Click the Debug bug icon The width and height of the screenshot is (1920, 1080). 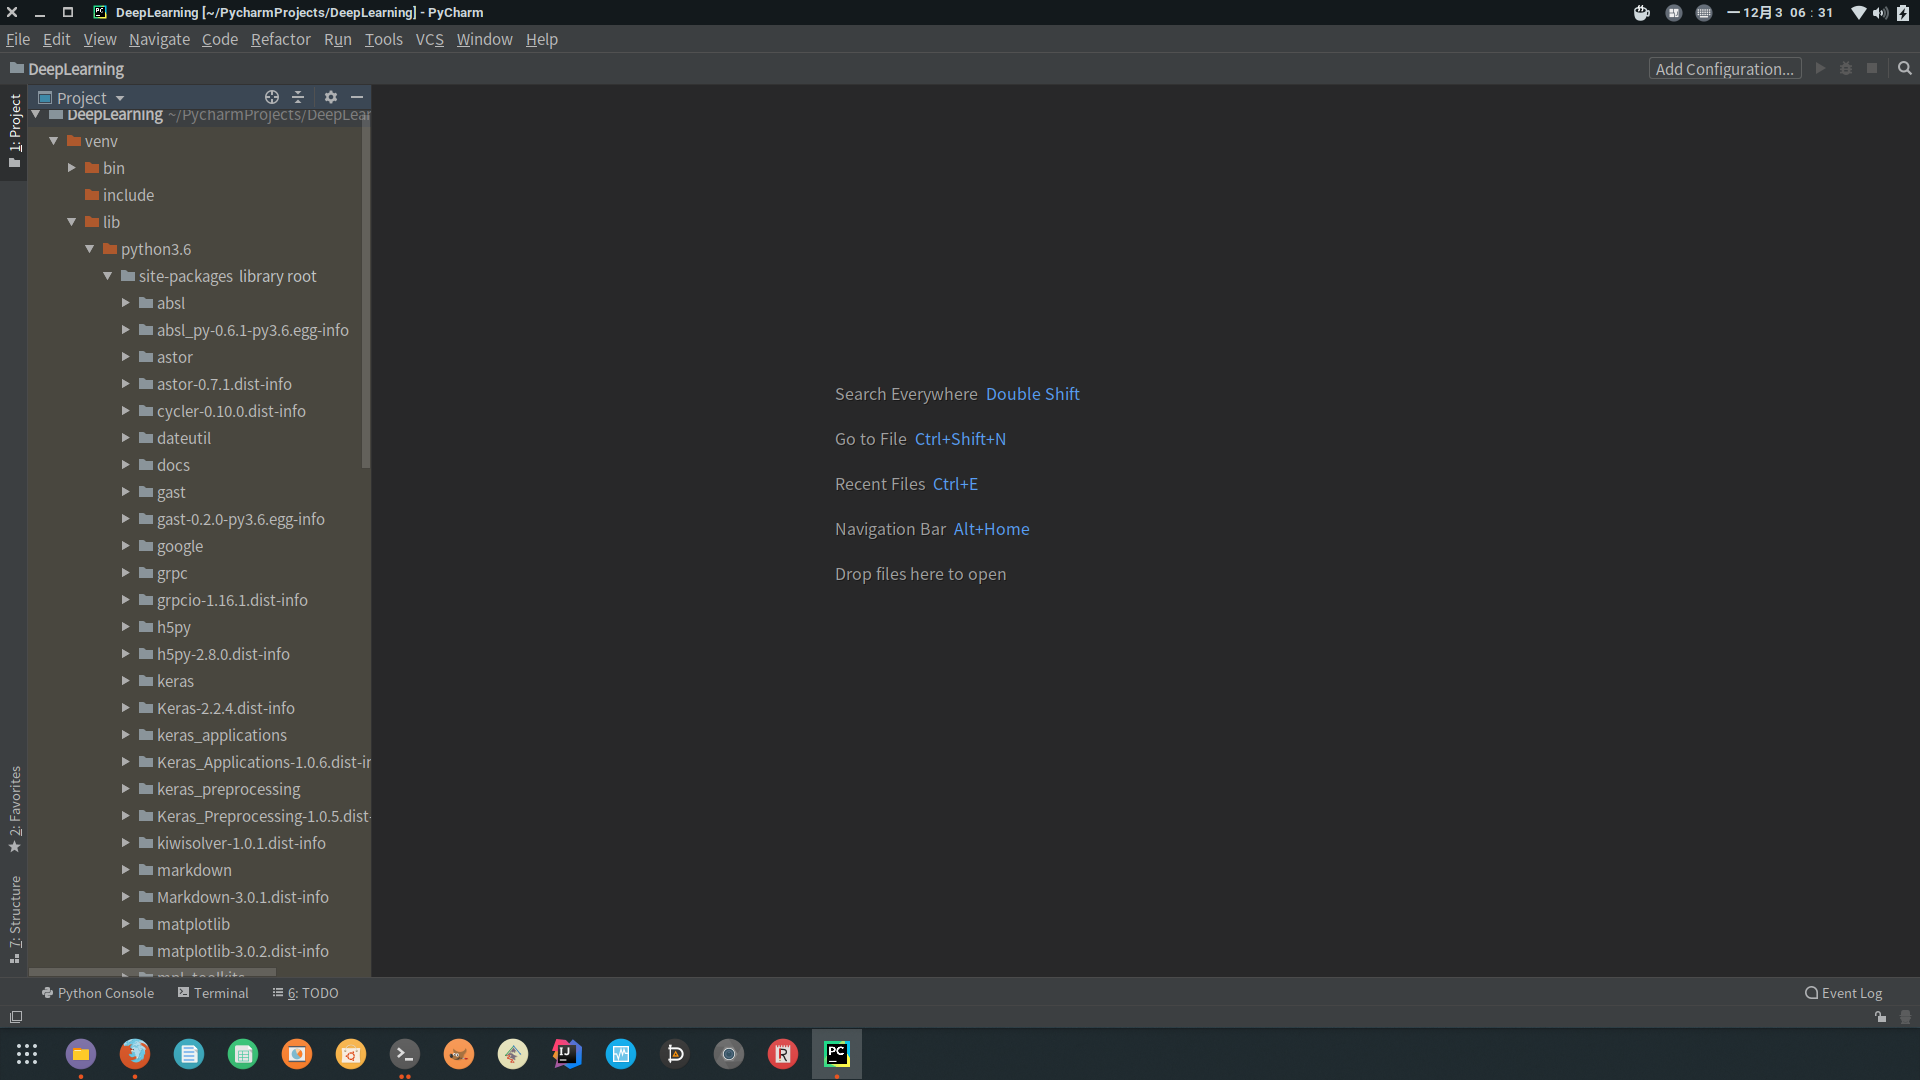[1846, 68]
